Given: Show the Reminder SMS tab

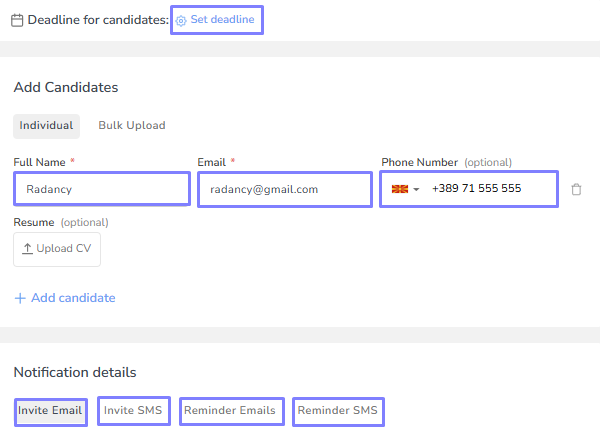Looking at the screenshot, I should 338,411.
